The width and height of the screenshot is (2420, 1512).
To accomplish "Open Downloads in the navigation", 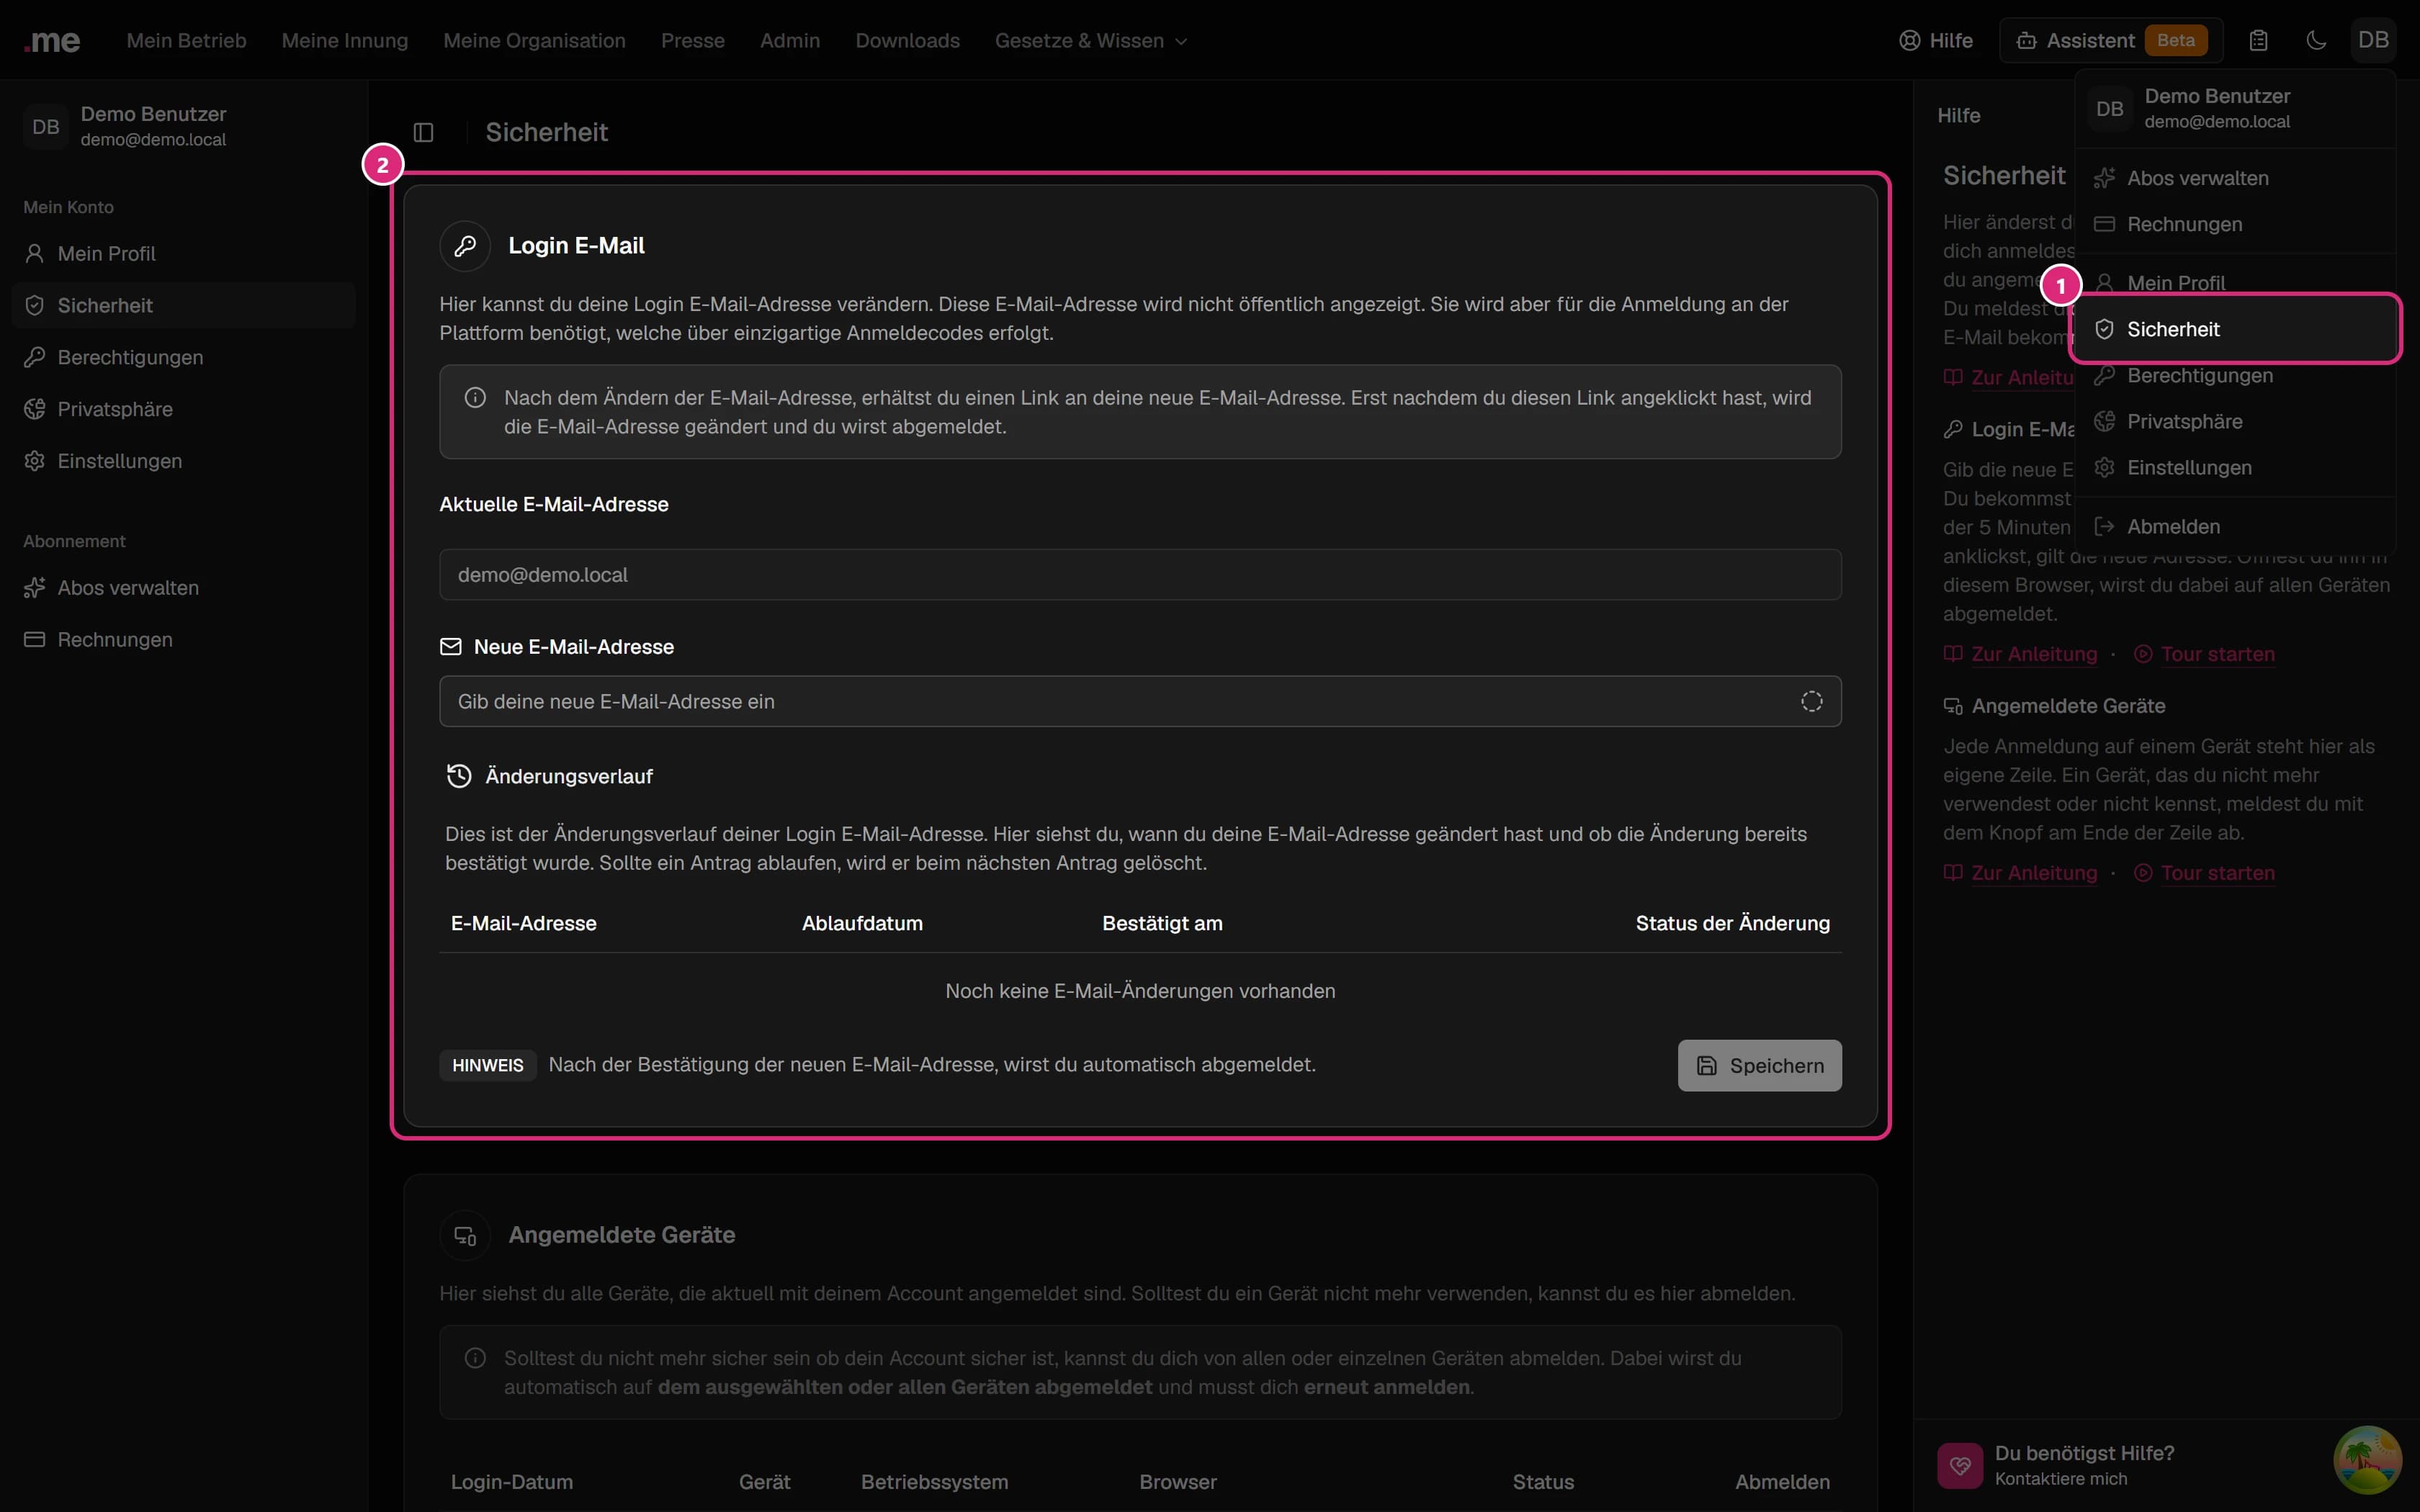I will pos(907,41).
